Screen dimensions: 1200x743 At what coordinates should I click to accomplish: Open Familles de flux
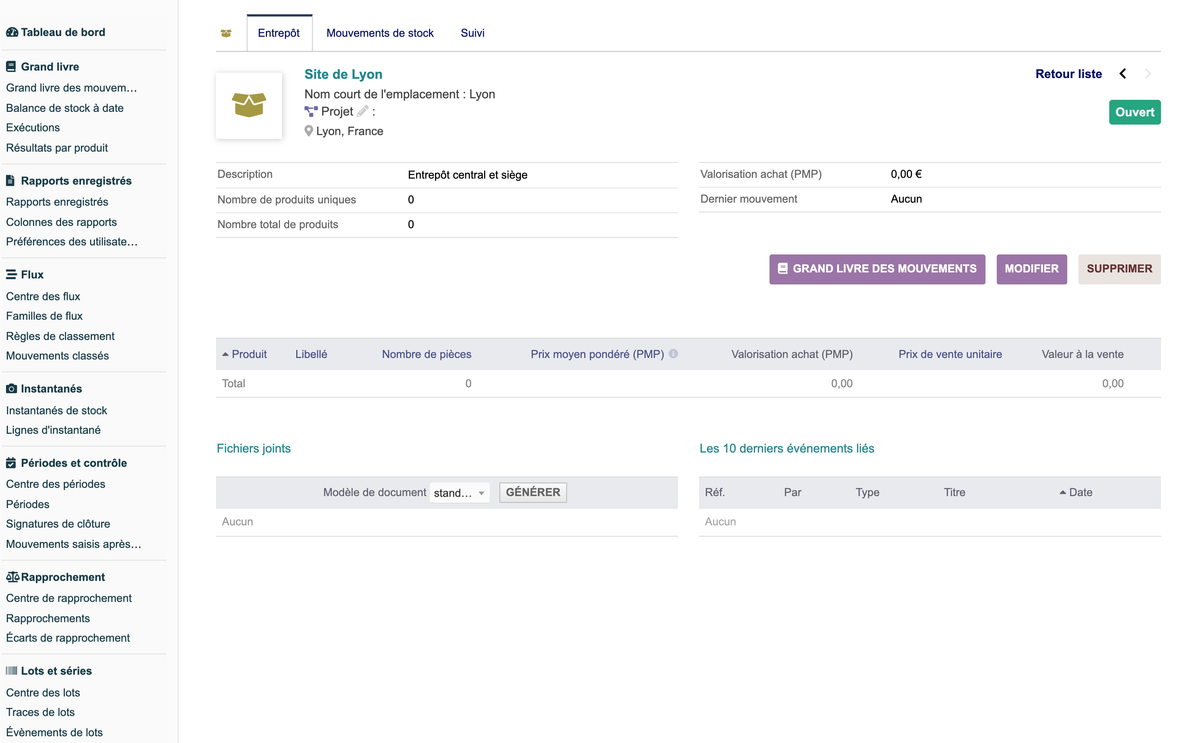45,316
